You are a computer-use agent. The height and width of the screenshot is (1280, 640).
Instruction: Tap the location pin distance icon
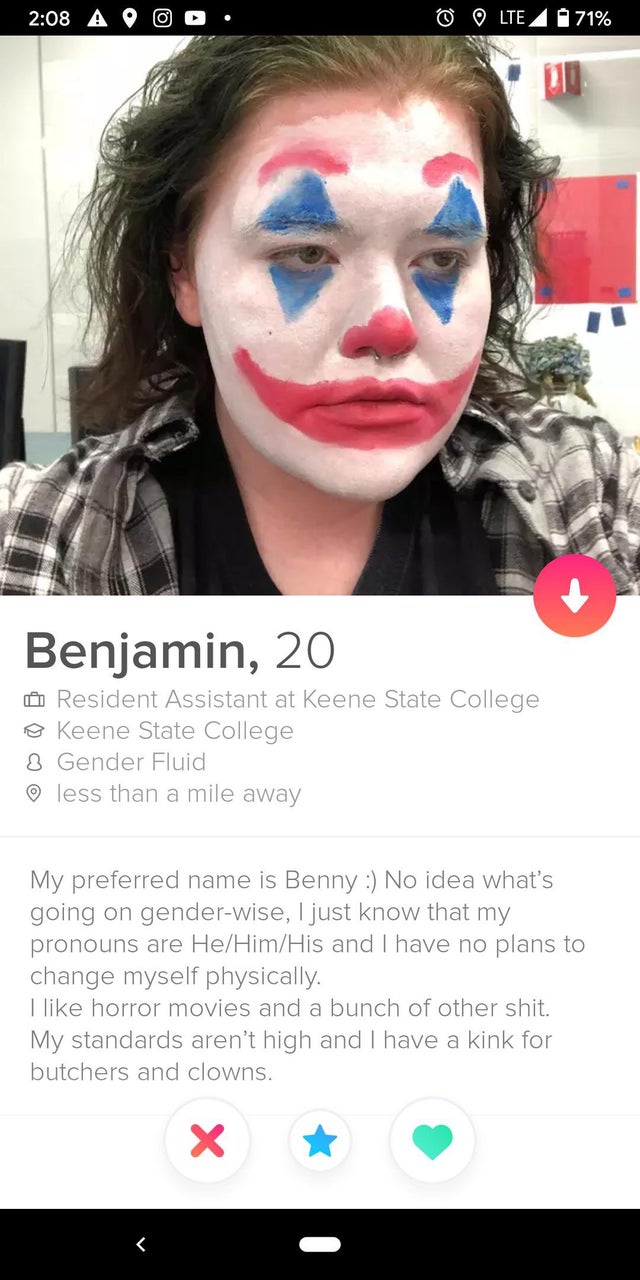35,794
